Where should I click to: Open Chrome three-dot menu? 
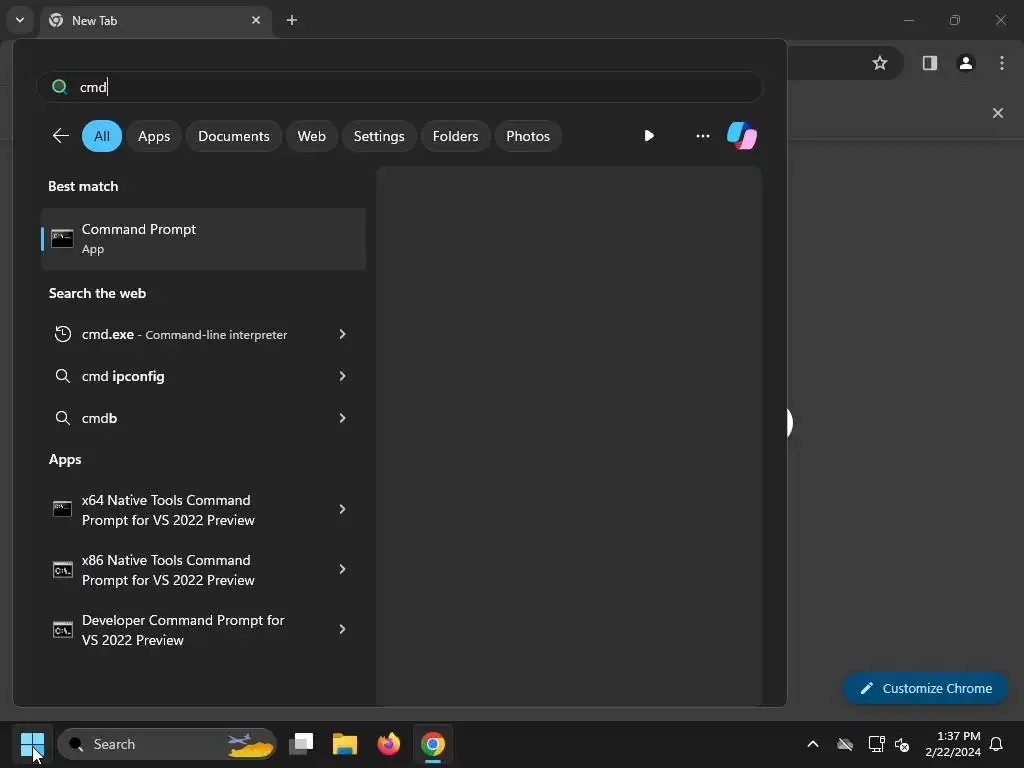[1002, 63]
